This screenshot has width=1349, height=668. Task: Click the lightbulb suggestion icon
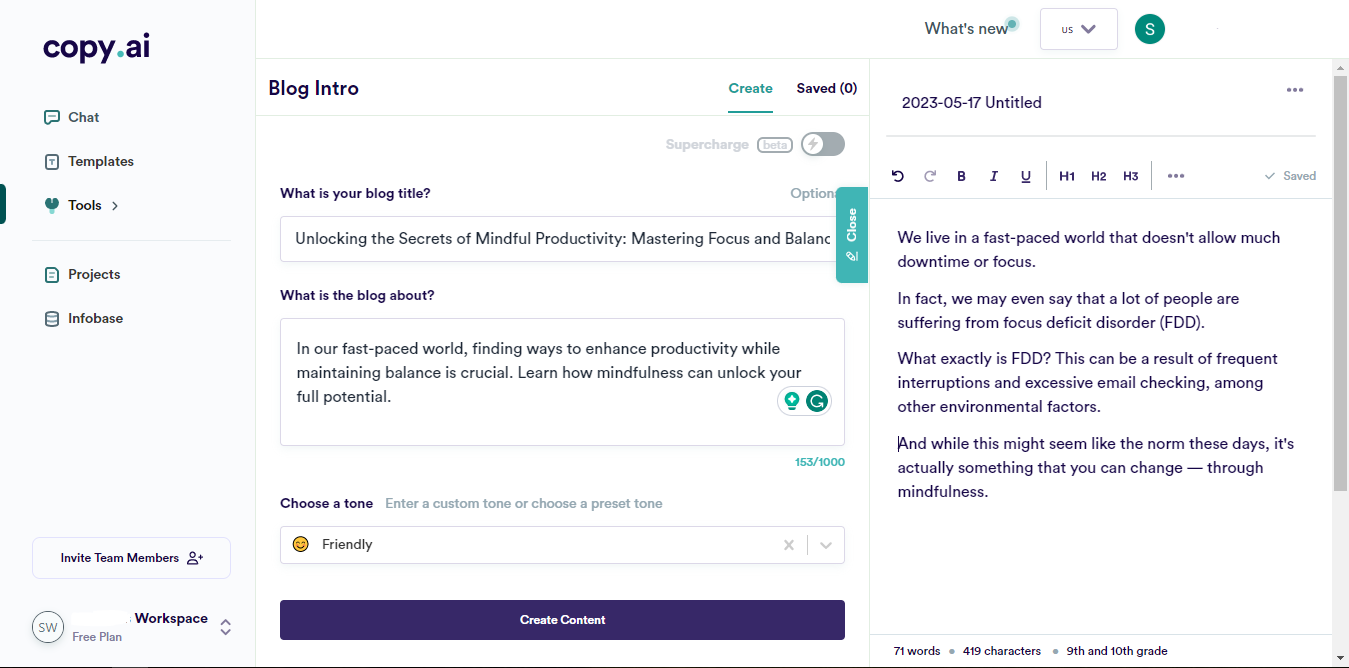[792, 401]
